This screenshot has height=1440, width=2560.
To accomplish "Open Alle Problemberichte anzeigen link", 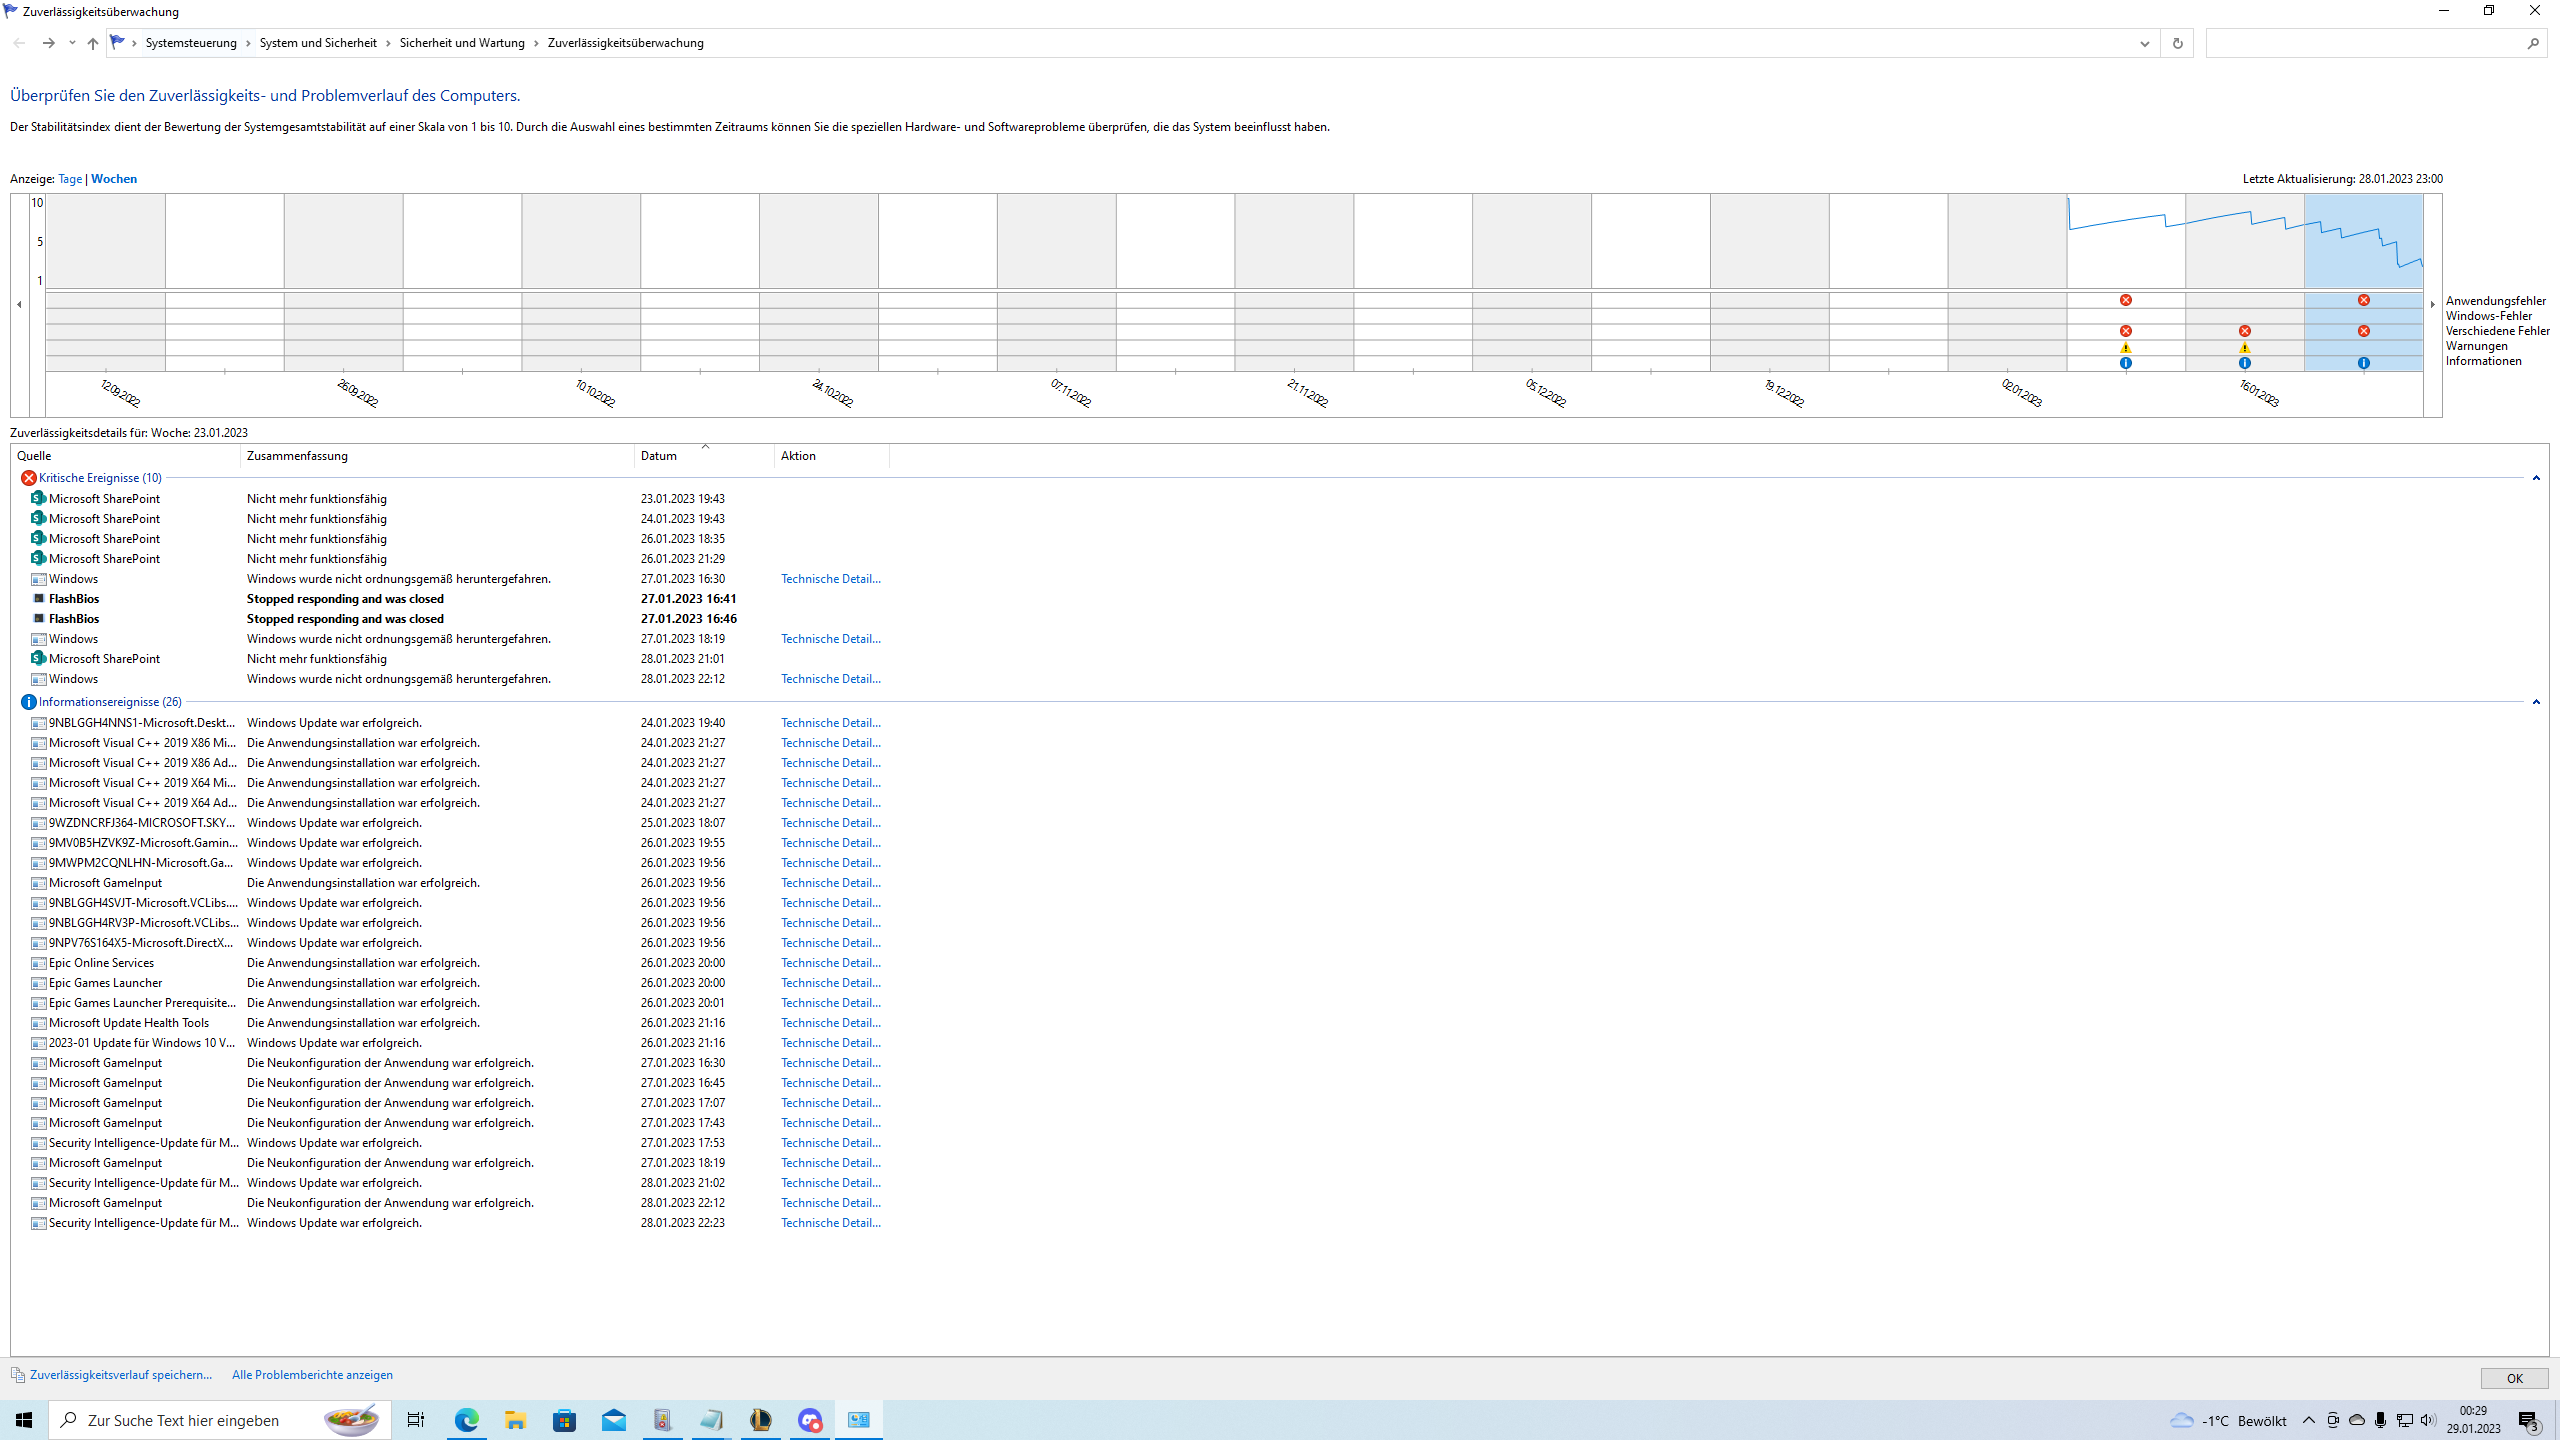I will [x=312, y=1375].
